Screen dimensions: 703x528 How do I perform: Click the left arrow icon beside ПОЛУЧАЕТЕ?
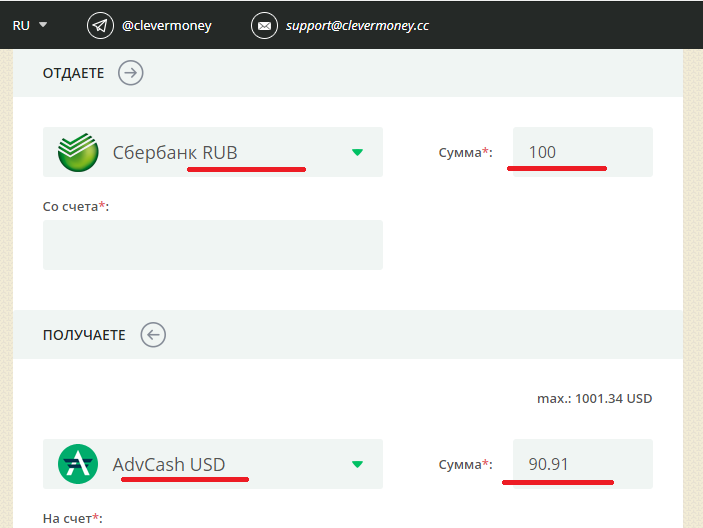click(153, 335)
